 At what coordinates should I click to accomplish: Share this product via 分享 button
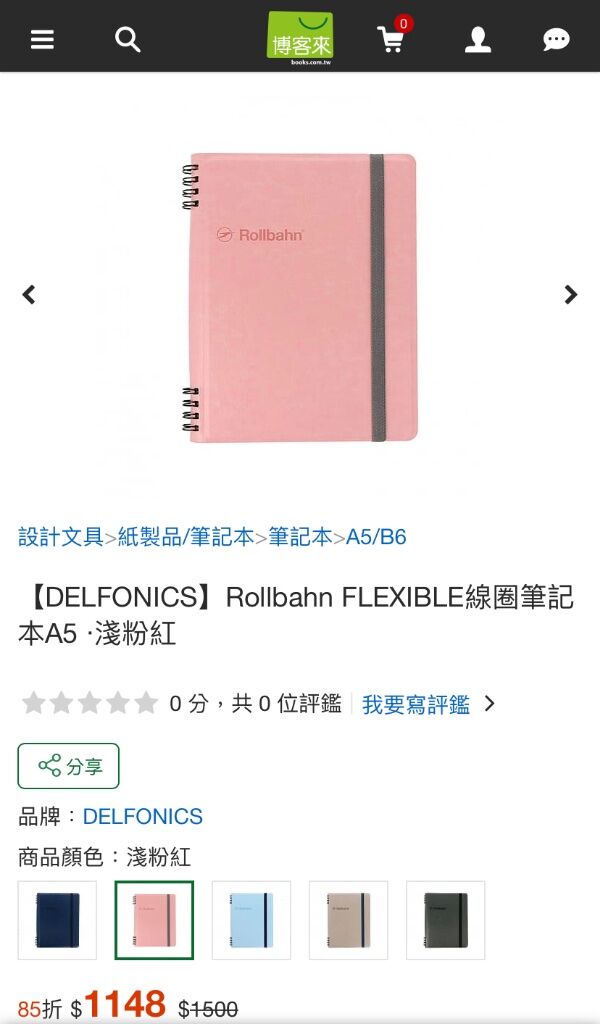coord(69,766)
